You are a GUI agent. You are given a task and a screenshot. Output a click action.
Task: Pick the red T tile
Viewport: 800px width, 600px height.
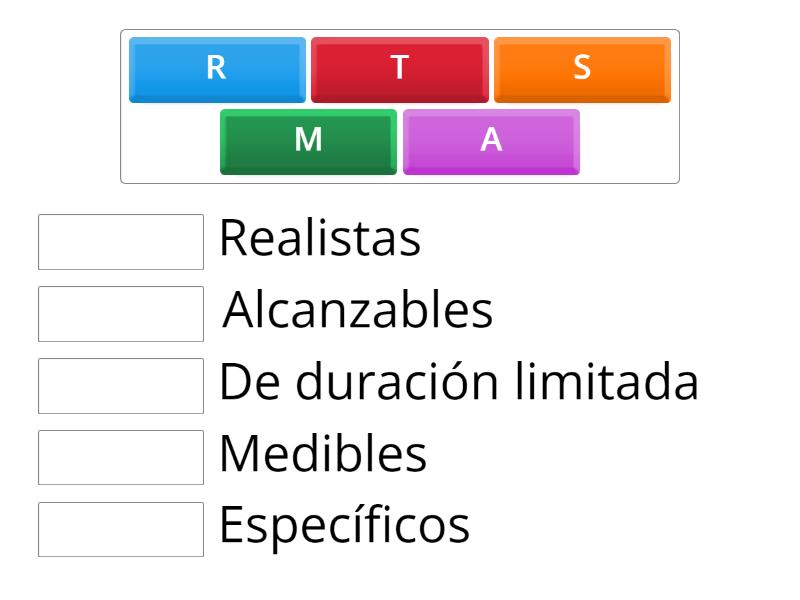point(400,69)
